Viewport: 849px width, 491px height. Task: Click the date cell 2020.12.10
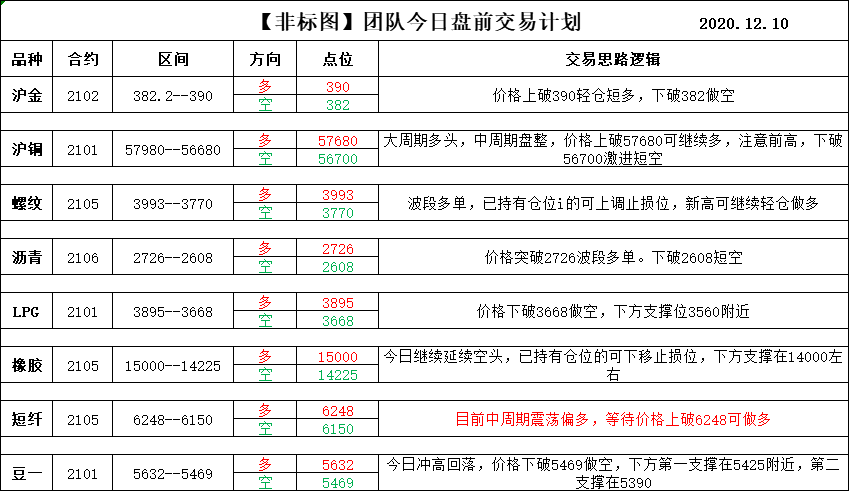(743, 23)
